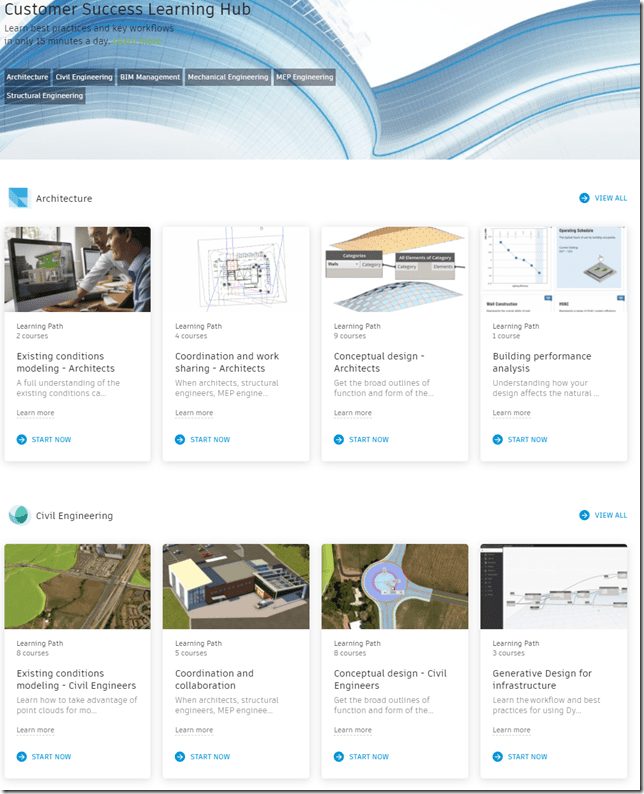Open Learn more under Existing conditions modeling - Architects
This screenshot has width=644, height=794.
click(x=35, y=413)
